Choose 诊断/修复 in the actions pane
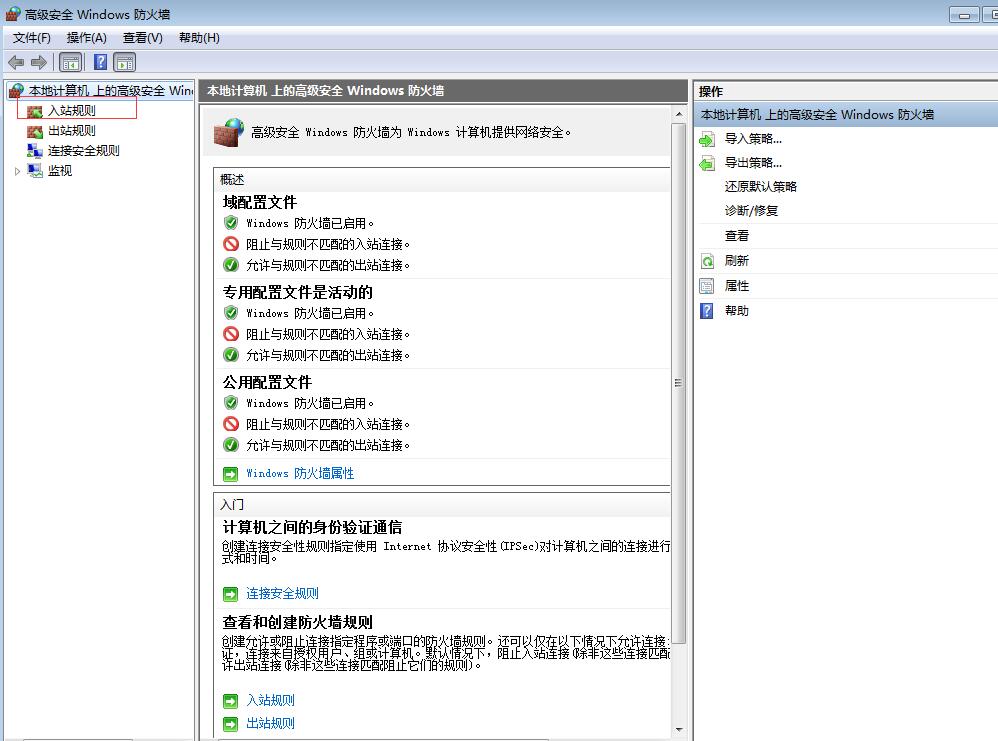 751,211
